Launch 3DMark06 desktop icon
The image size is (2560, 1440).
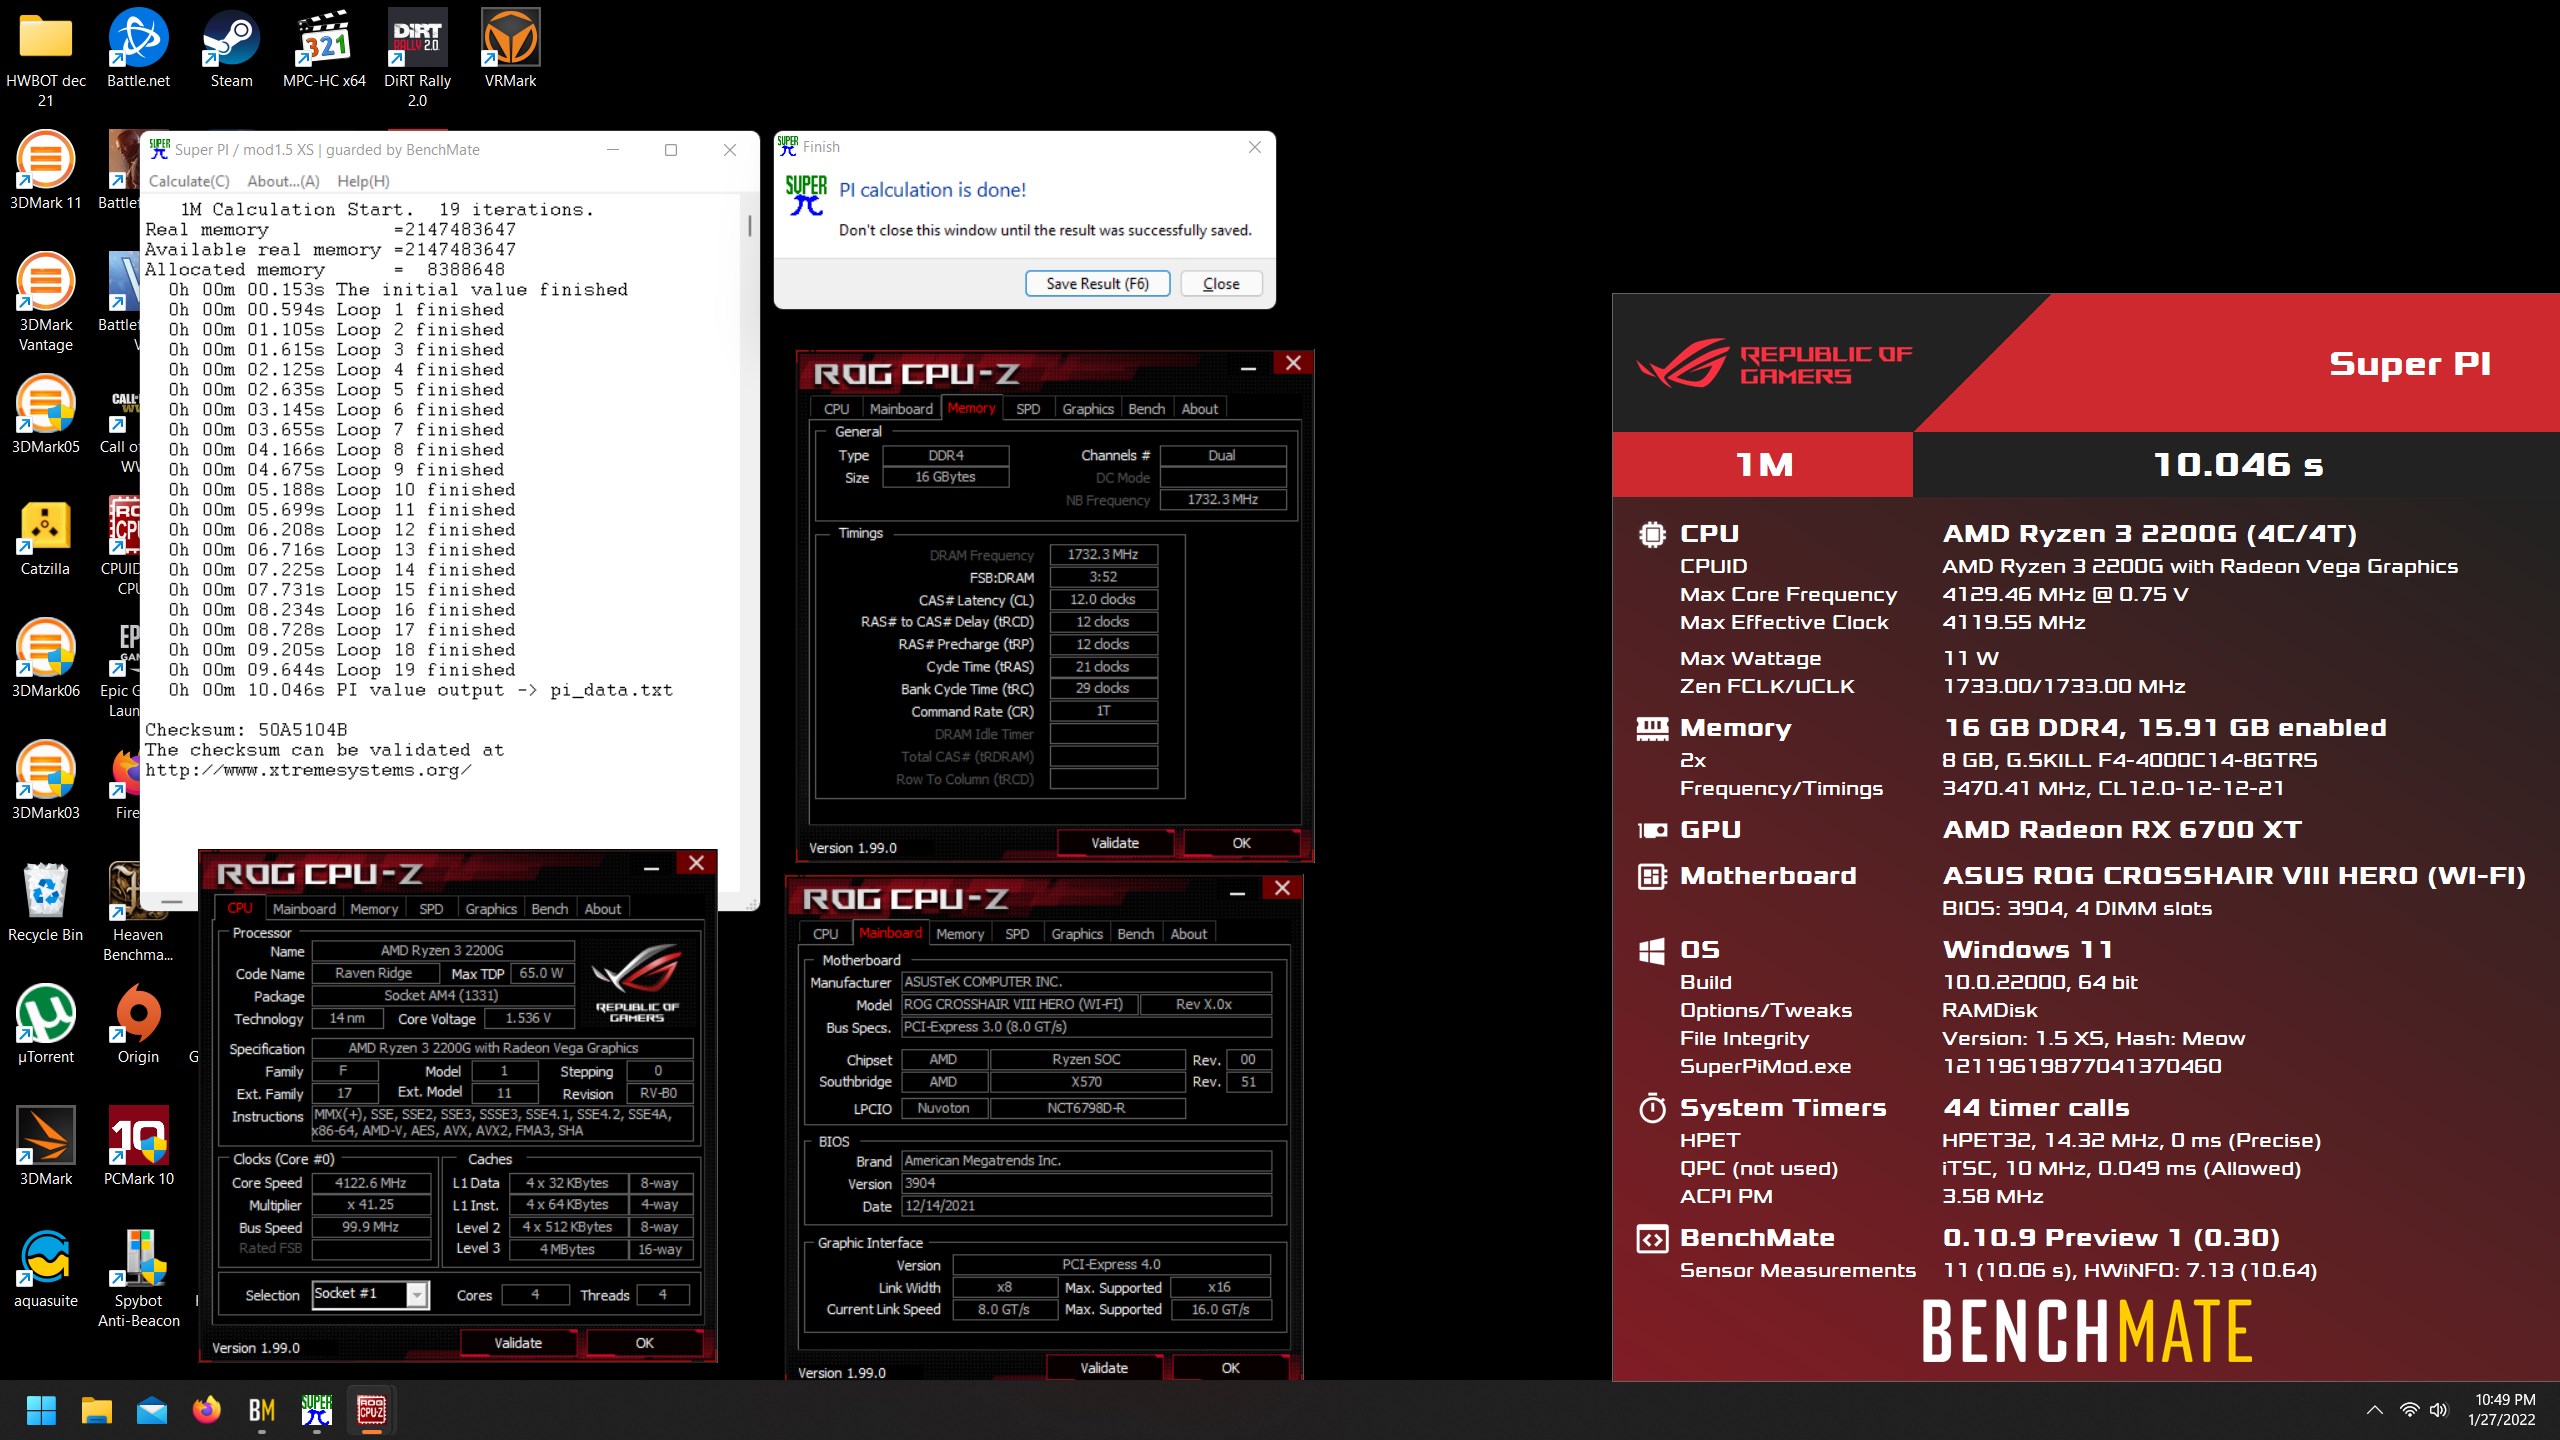point(46,659)
